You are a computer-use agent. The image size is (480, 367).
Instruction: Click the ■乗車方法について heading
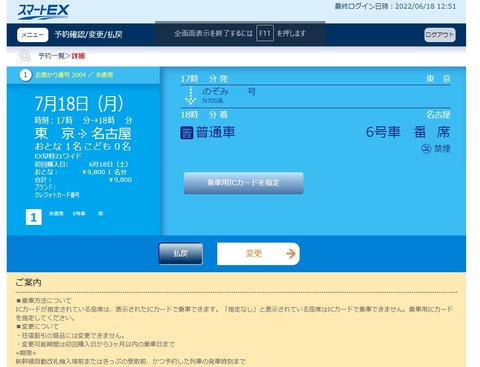(43, 301)
